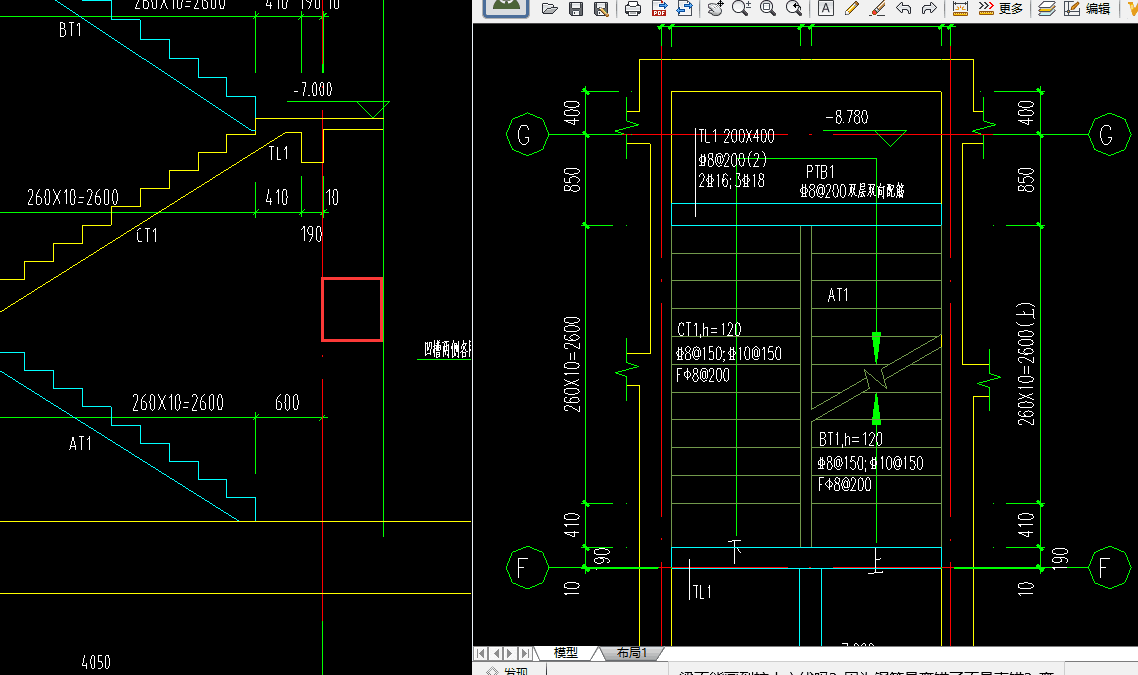The height and width of the screenshot is (675, 1138).
Task: Print the drawing with the printer icon
Action: click(x=633, y=9)
